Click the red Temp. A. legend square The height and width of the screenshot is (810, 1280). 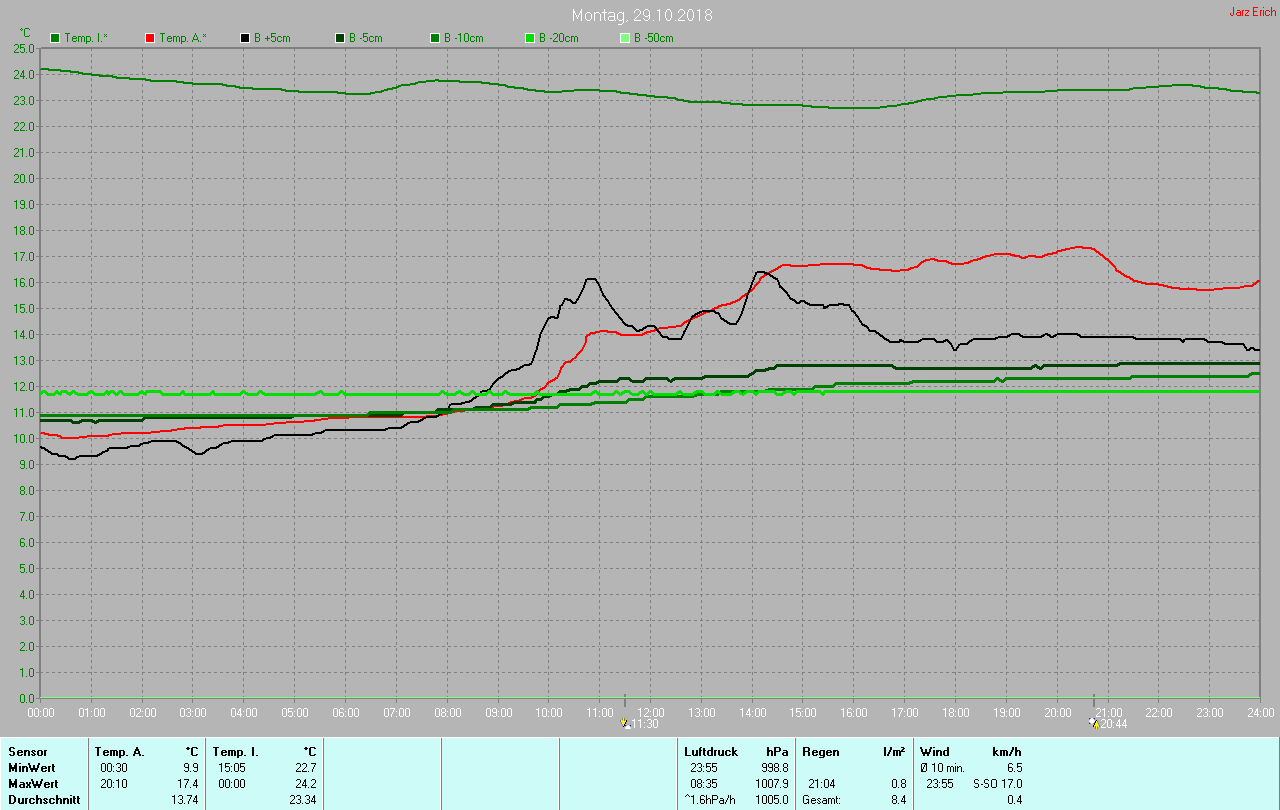150,38
